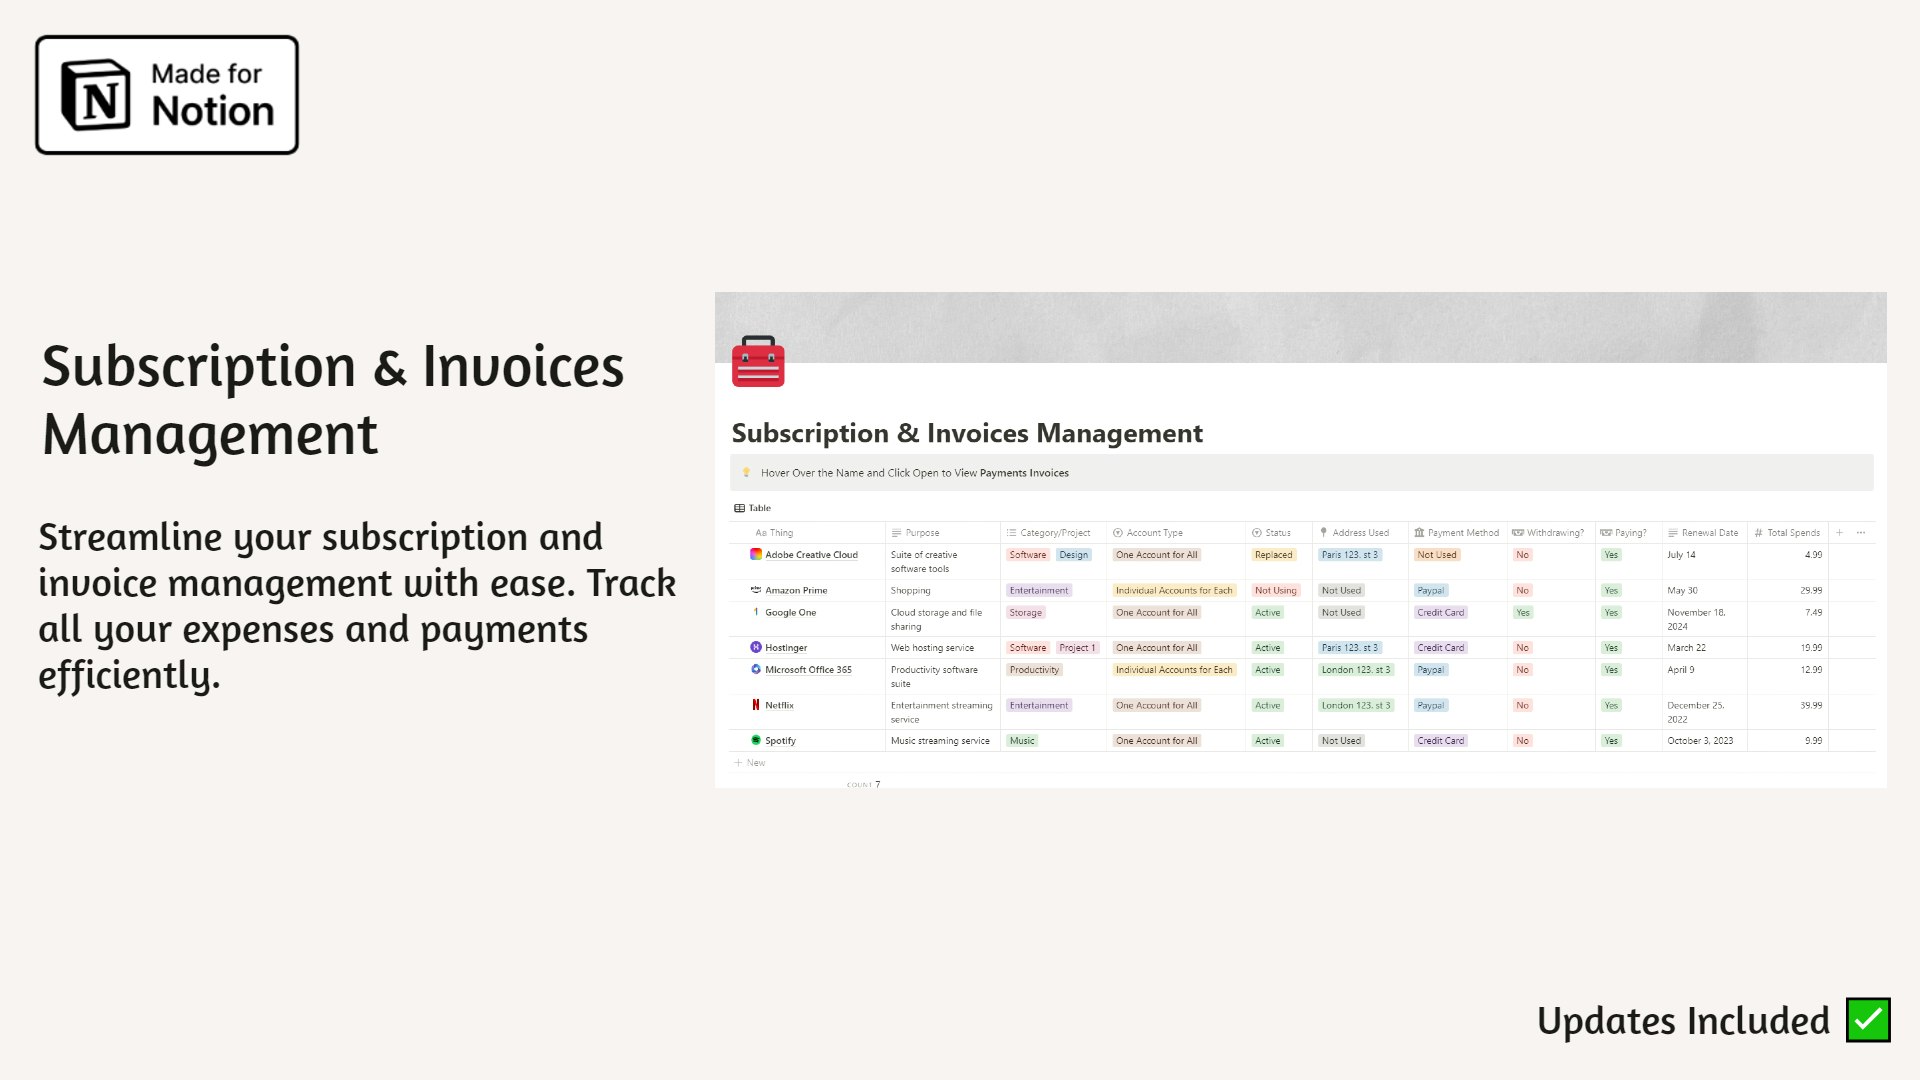Switch to the Table view tab
1920x1080 pixels.
pos(752,508)
